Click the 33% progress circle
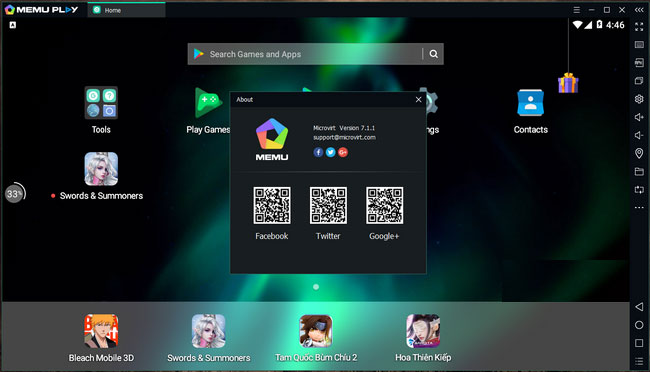 coord(15,194)
